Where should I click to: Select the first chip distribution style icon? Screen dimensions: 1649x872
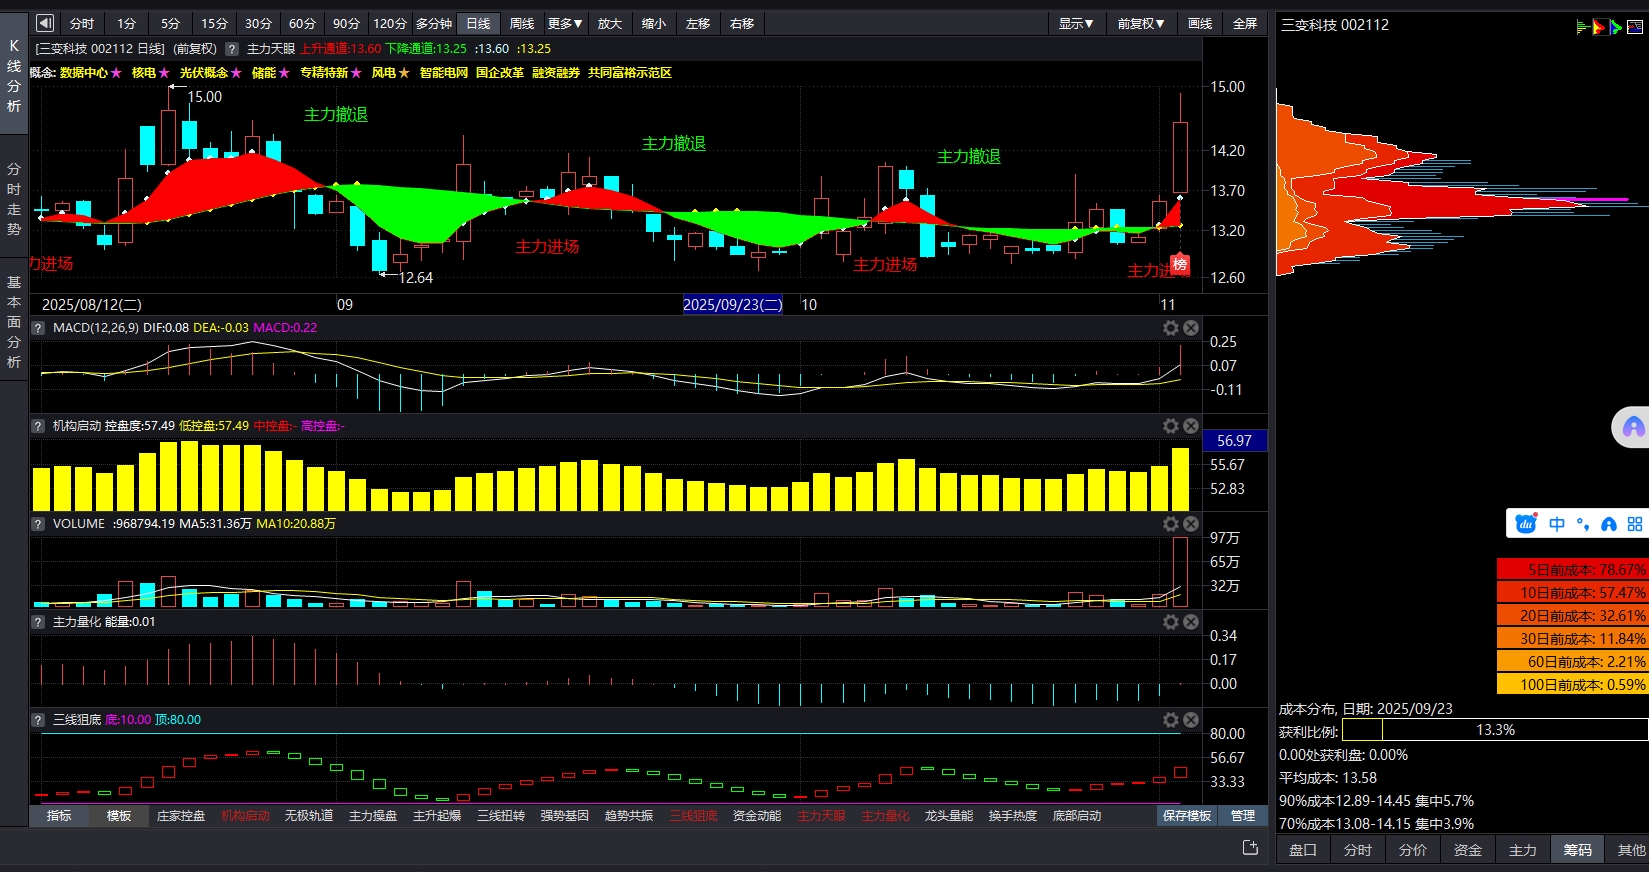(1583, 27)
